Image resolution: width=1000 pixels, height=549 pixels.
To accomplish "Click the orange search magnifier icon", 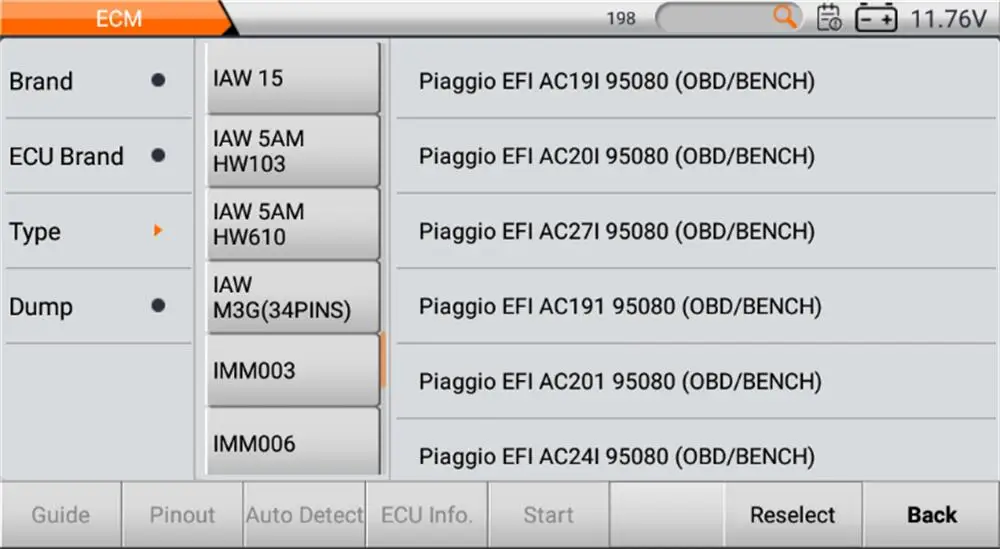I will (x=786, y=16).
